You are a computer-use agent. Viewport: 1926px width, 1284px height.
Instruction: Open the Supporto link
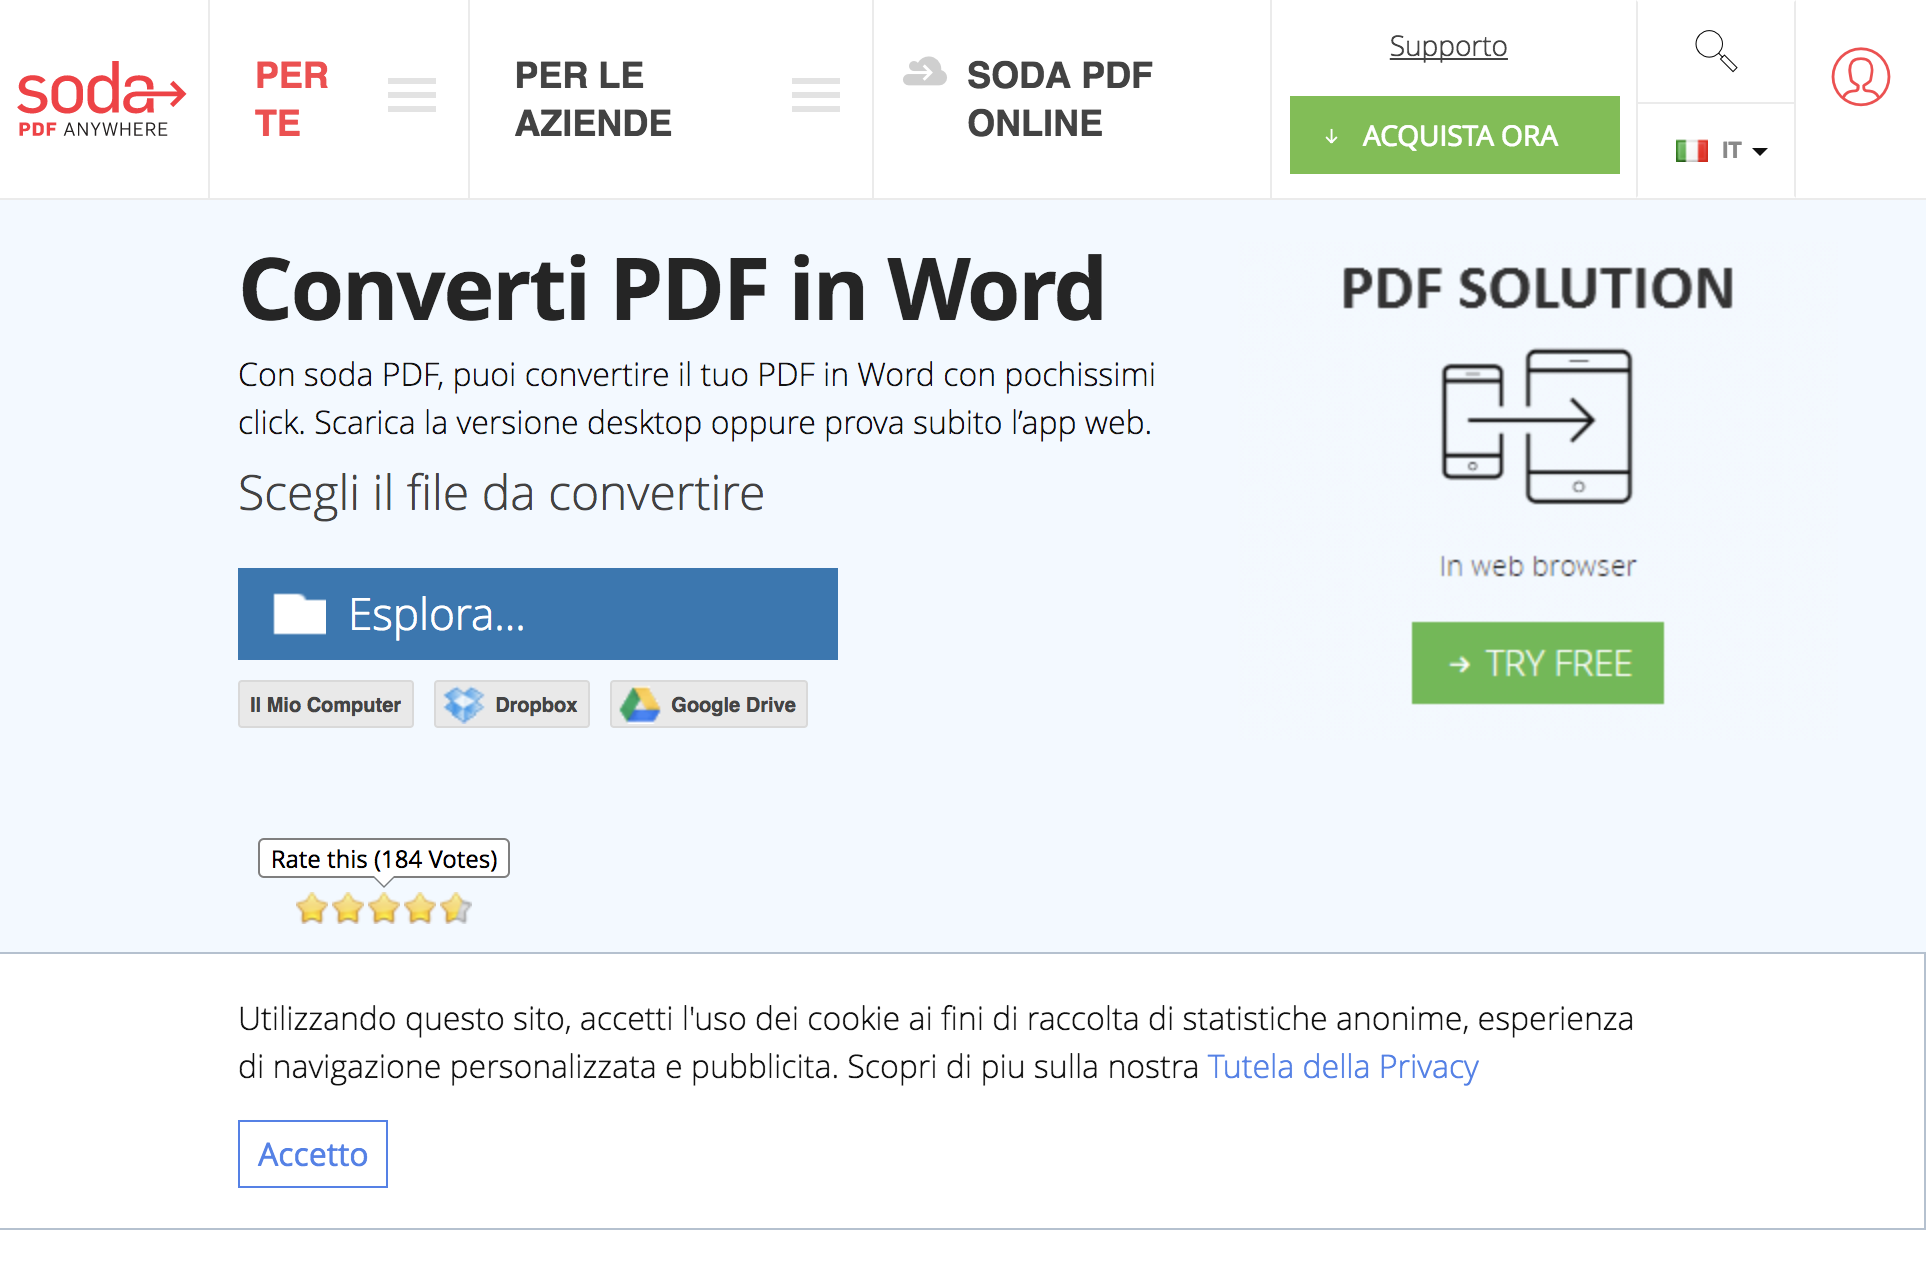coord(1448,46)
